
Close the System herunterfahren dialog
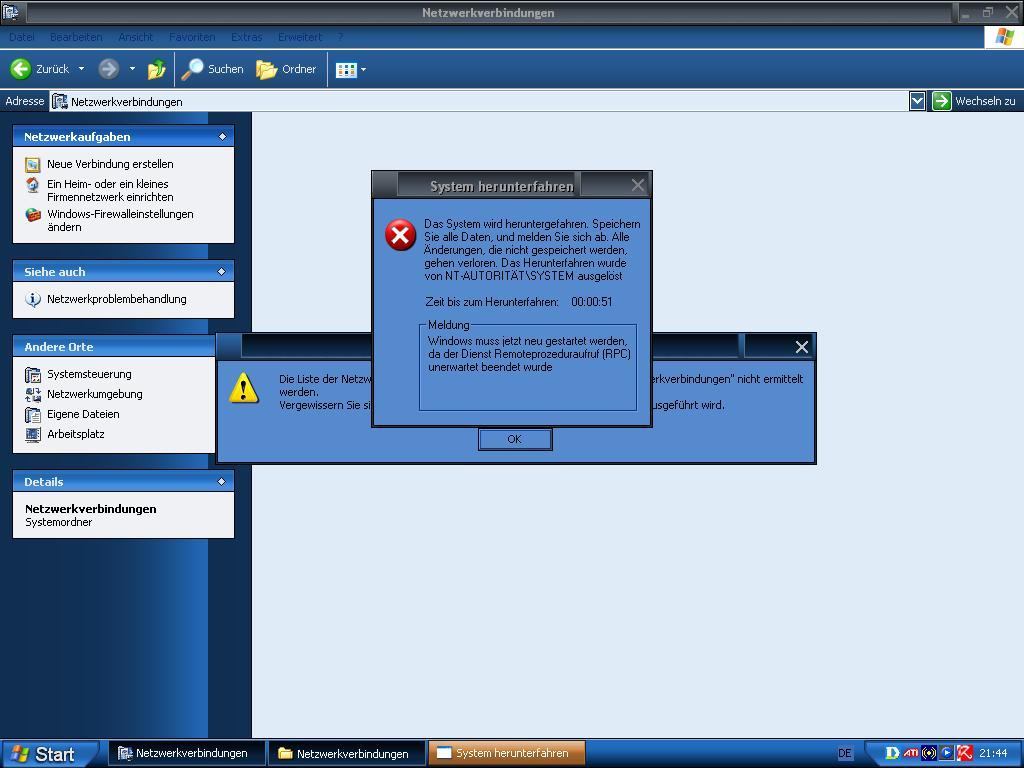[x=638, y=185]
